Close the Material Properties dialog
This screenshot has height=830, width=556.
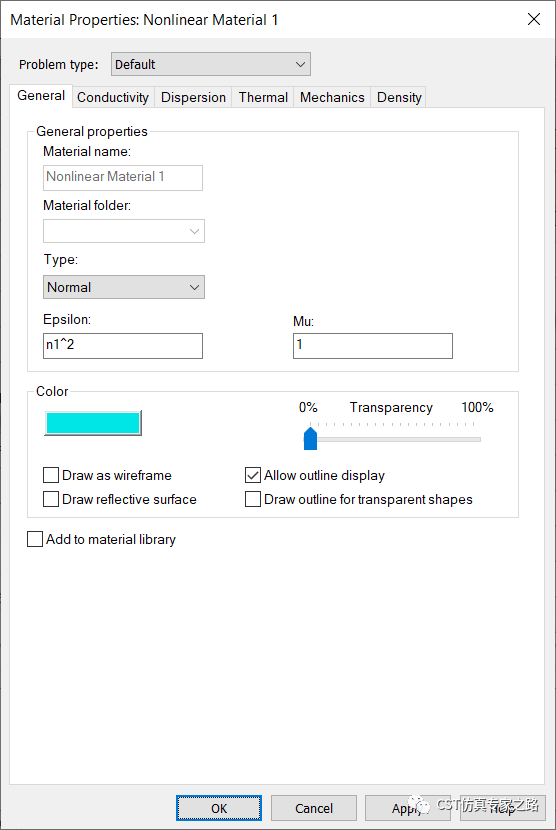coord(534,19)
